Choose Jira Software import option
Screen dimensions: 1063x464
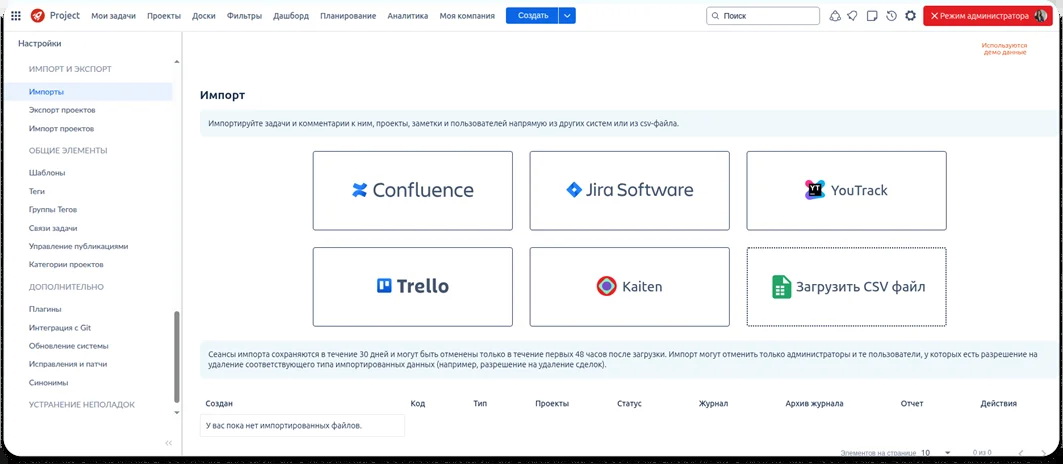coord(629,190)
